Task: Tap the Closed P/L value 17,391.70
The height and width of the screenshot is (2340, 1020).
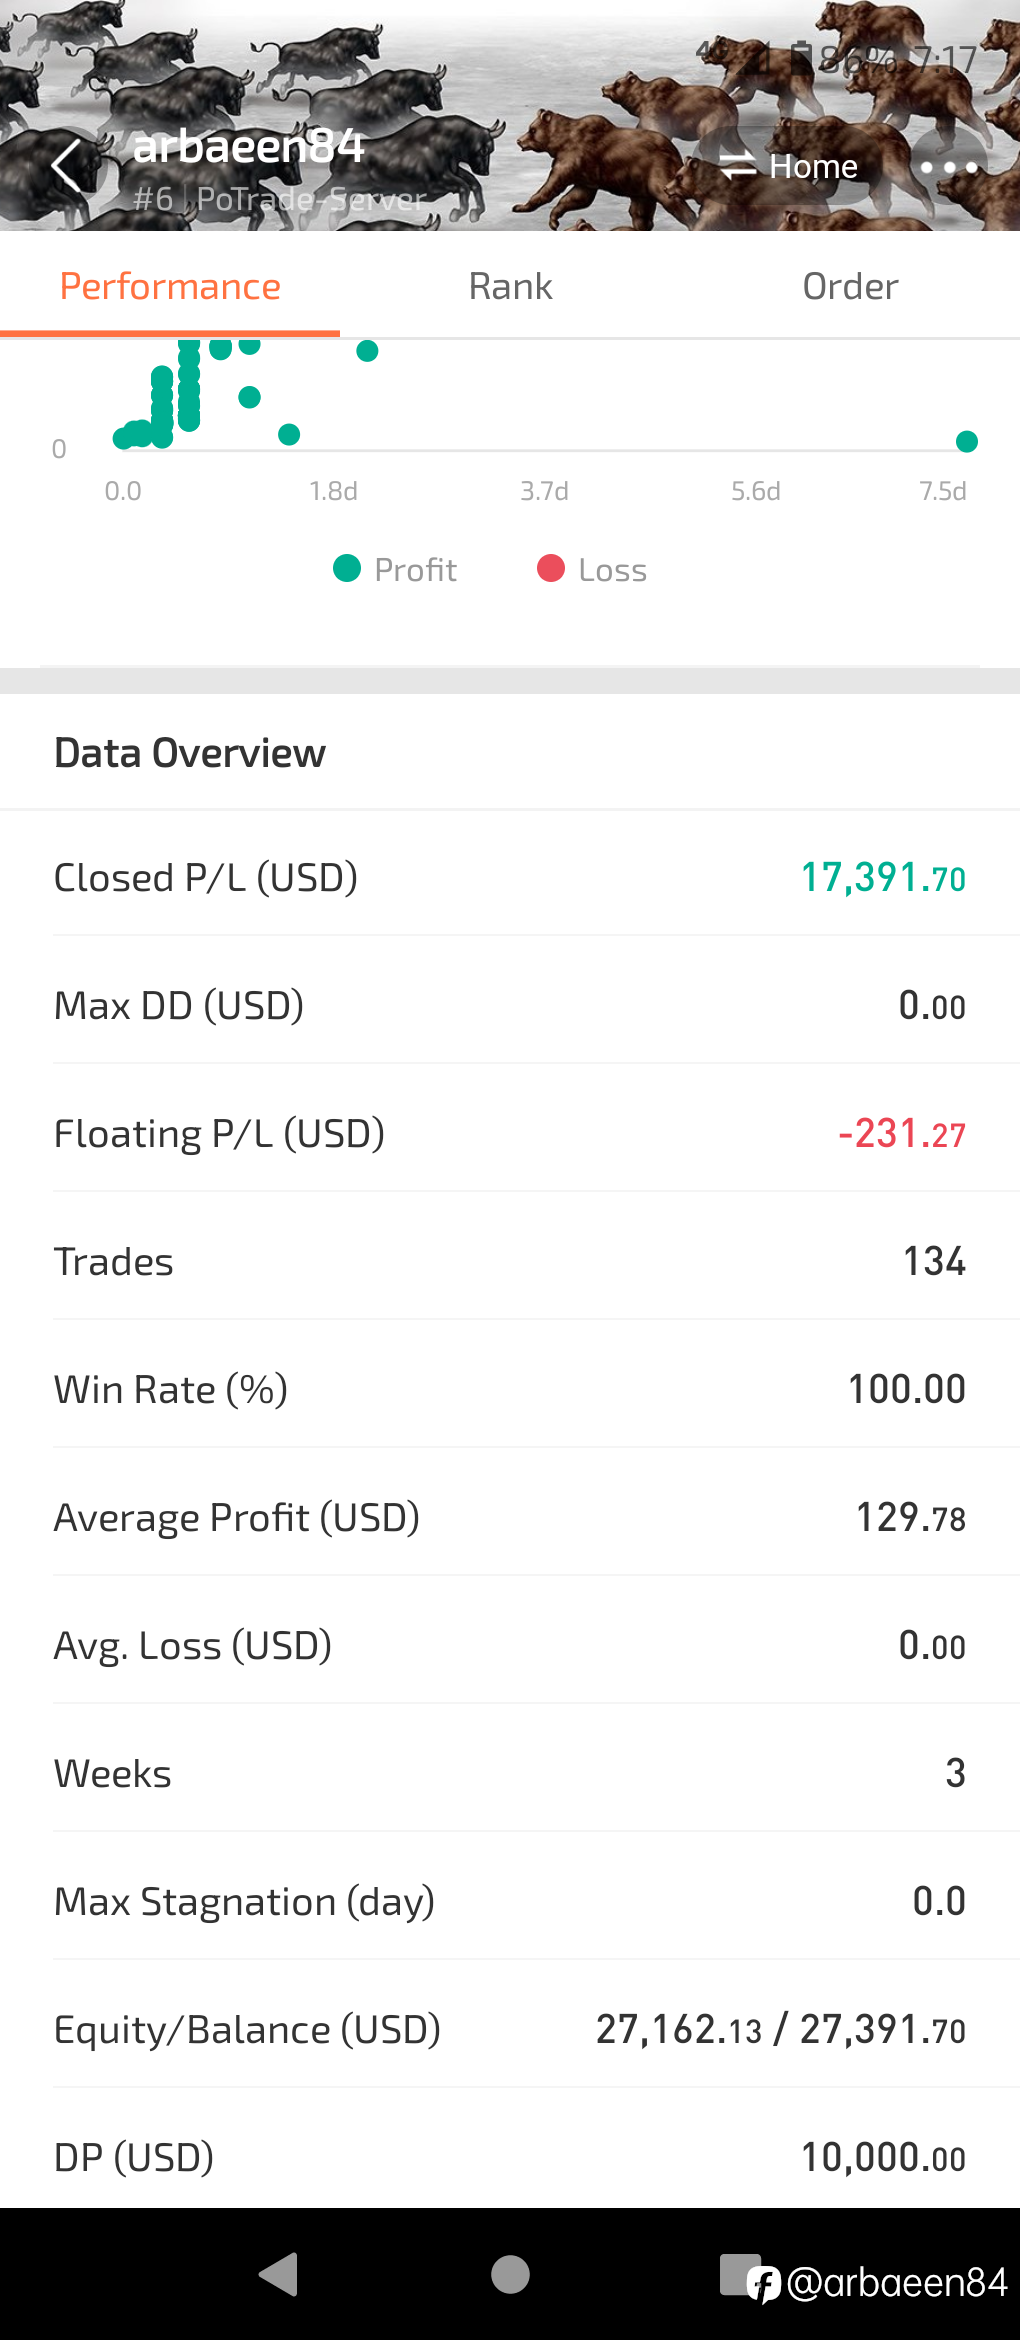Action: pos(883,878)
